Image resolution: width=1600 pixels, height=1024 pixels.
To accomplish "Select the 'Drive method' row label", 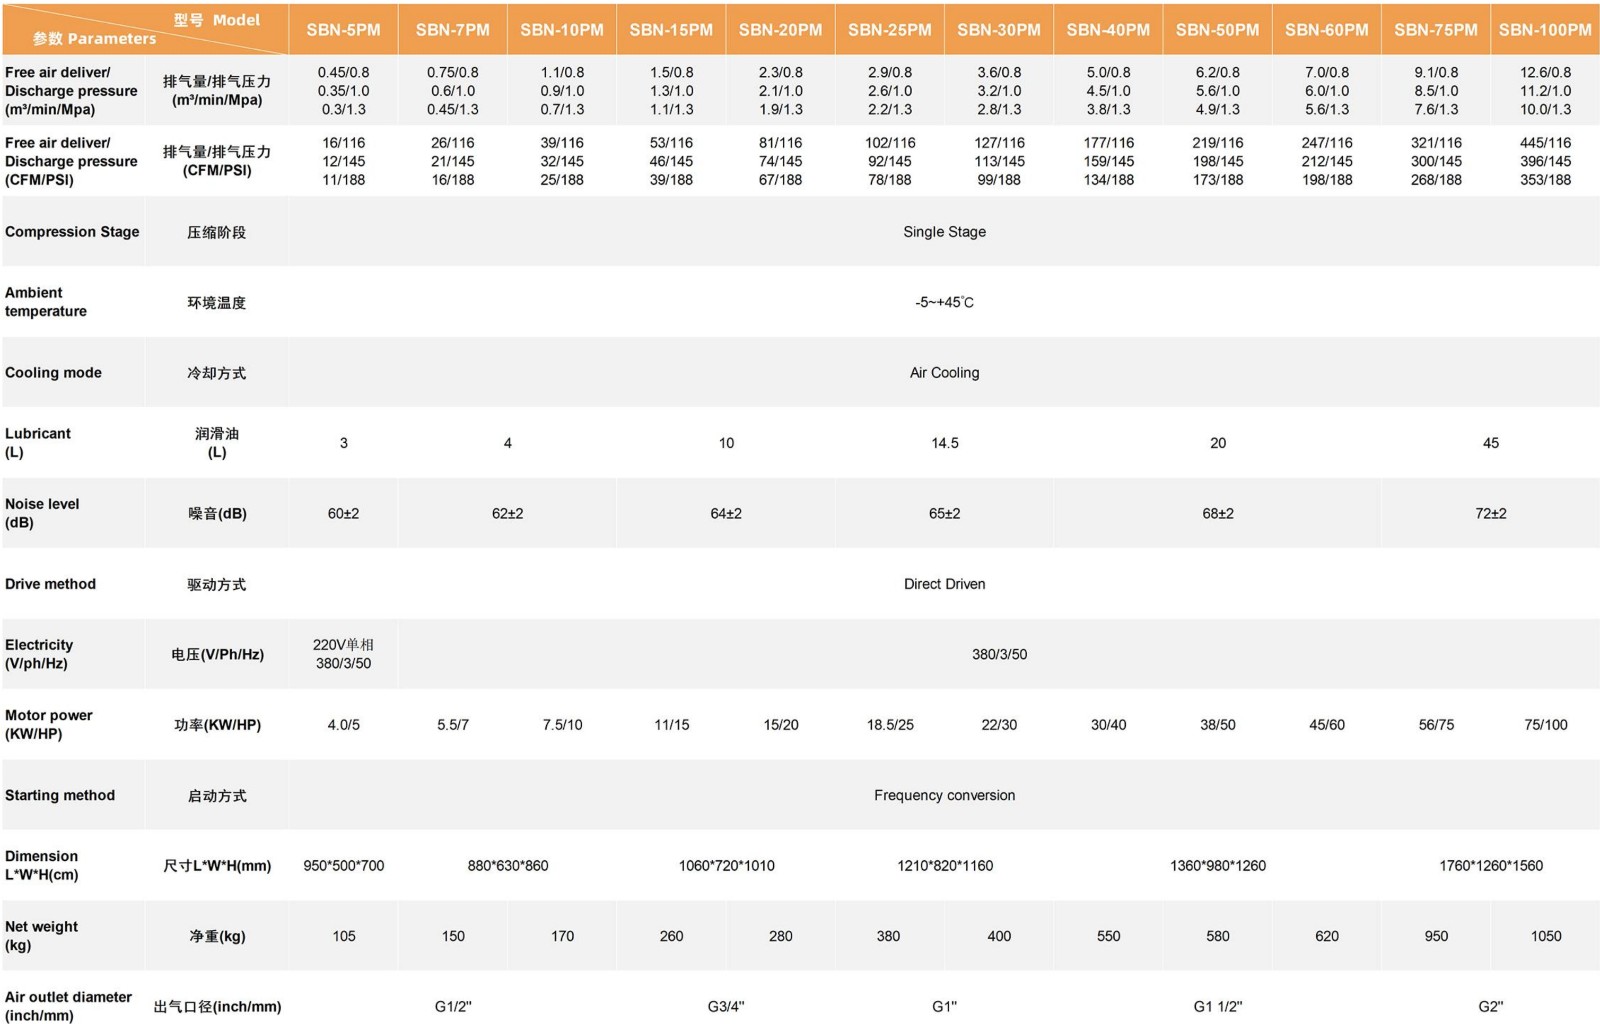I will click(x=50, y=584).
